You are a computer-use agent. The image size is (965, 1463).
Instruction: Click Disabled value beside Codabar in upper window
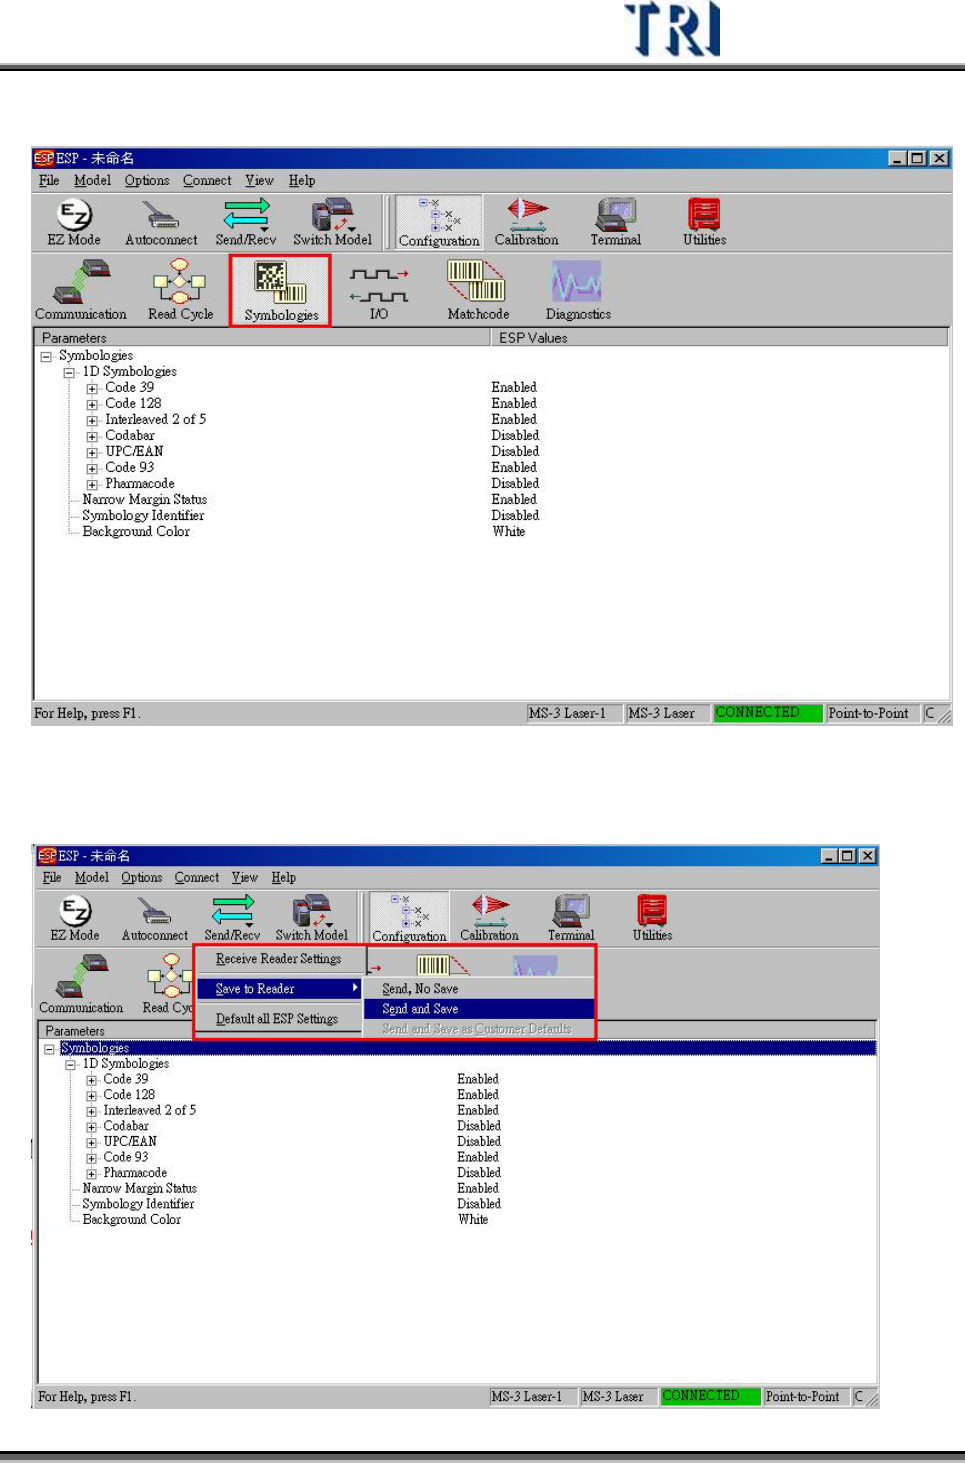coord(515,436)
